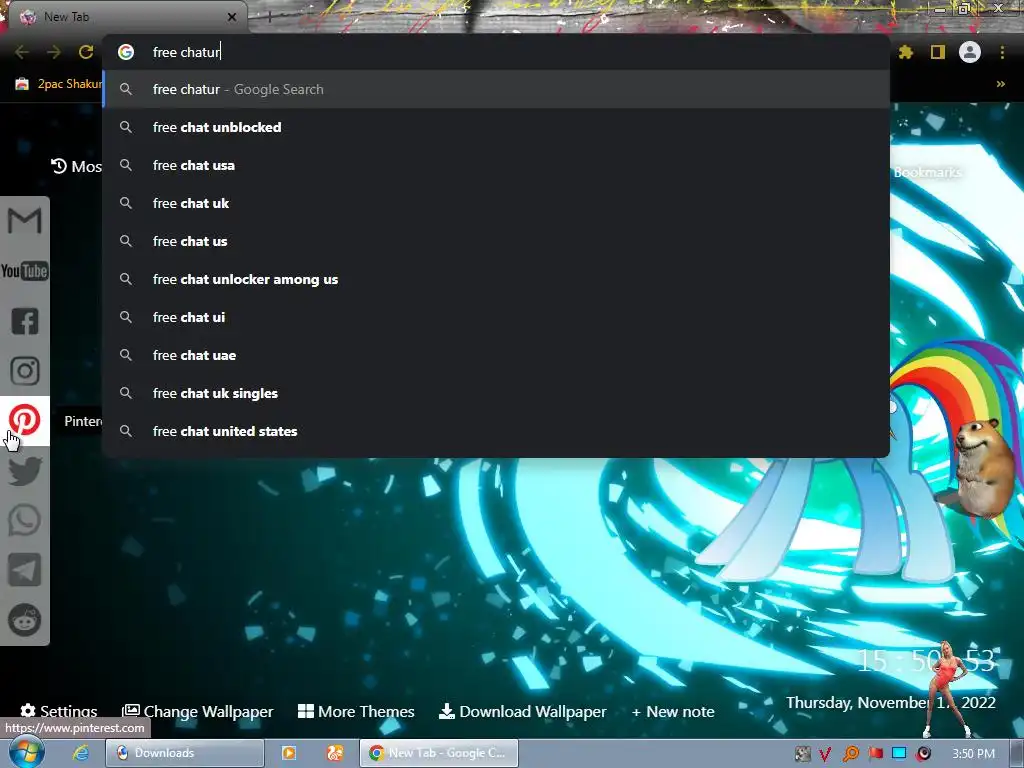Image resolution: width=1024 pixels, height=768 pixels.
Task: Open the Bookmarks panel on the new tab page
Action: pos(927,172)
